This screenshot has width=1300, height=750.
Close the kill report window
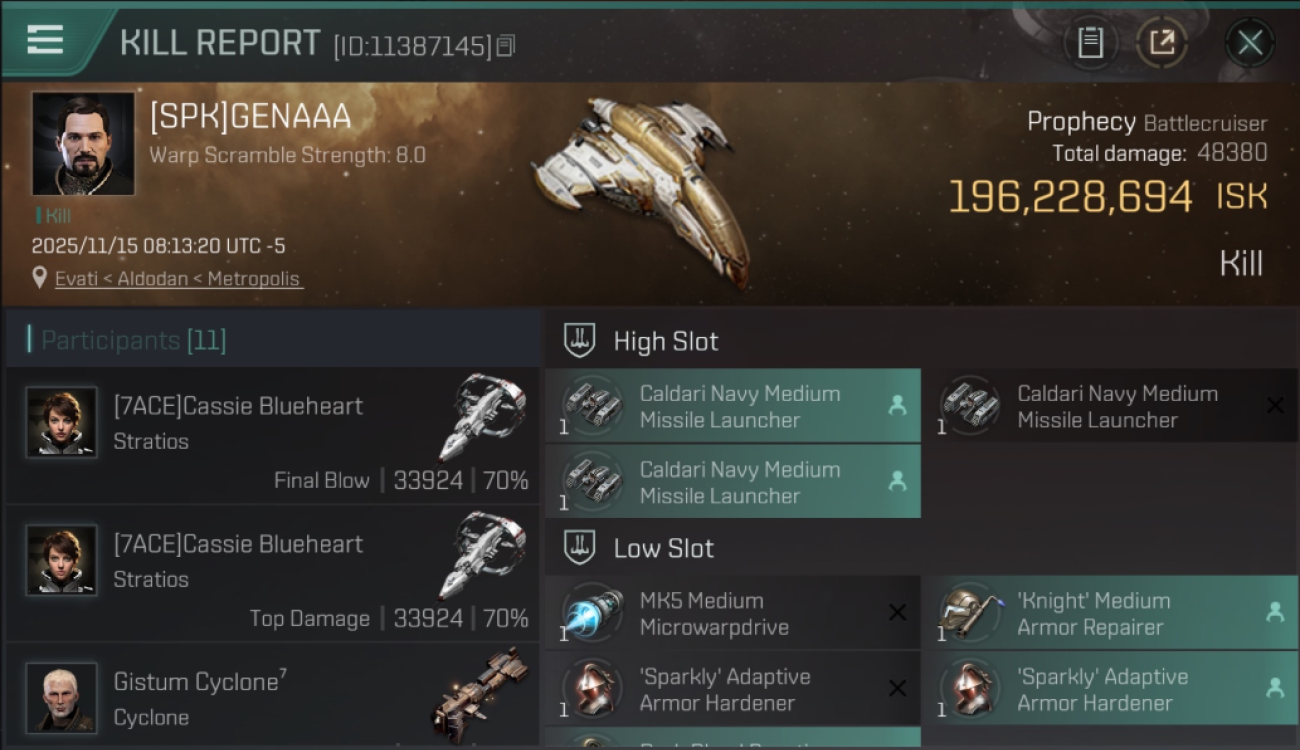[x=1249, y=43]
